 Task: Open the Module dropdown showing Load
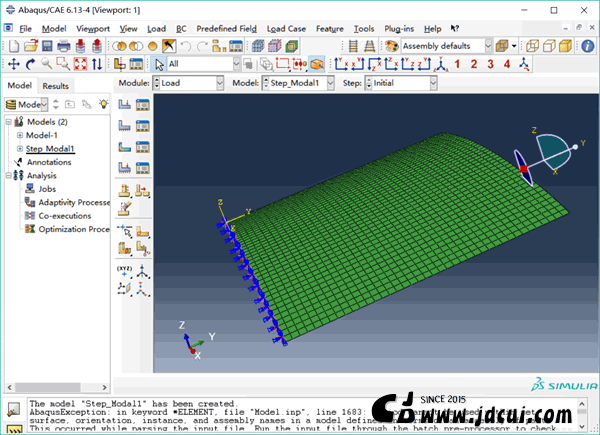click(188, 83)
